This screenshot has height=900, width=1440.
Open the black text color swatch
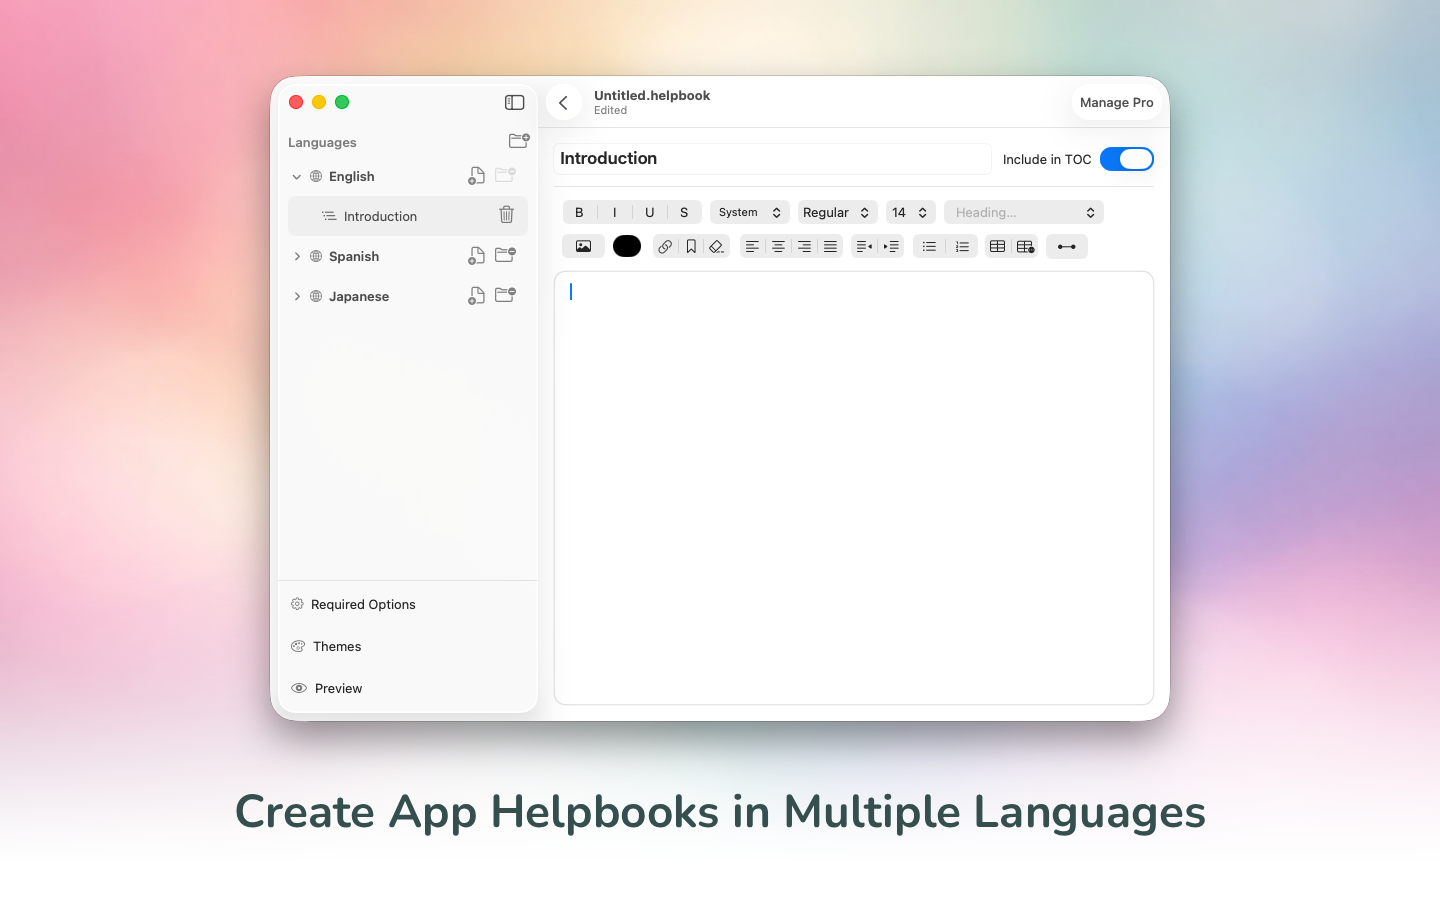point(627,246)
